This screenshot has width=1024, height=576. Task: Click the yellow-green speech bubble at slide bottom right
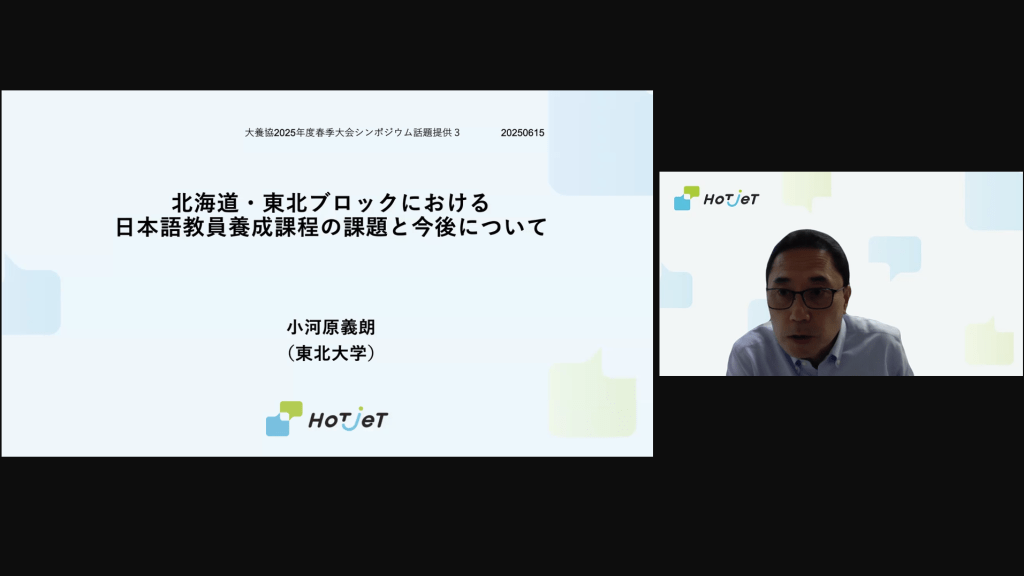click(593, 395)
